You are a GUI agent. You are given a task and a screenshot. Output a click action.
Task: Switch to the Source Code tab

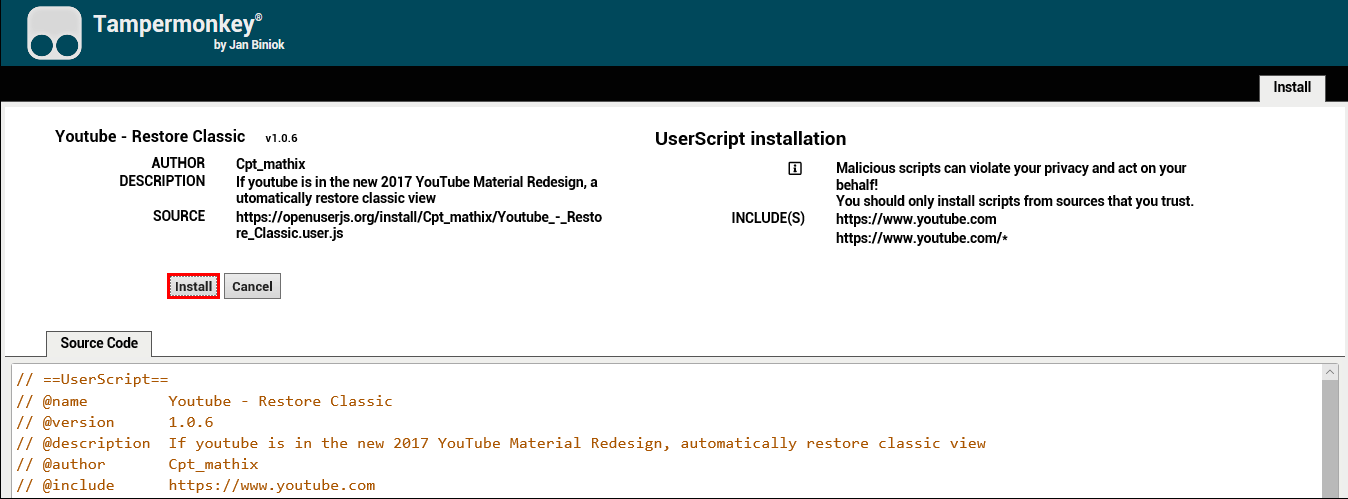99,343
